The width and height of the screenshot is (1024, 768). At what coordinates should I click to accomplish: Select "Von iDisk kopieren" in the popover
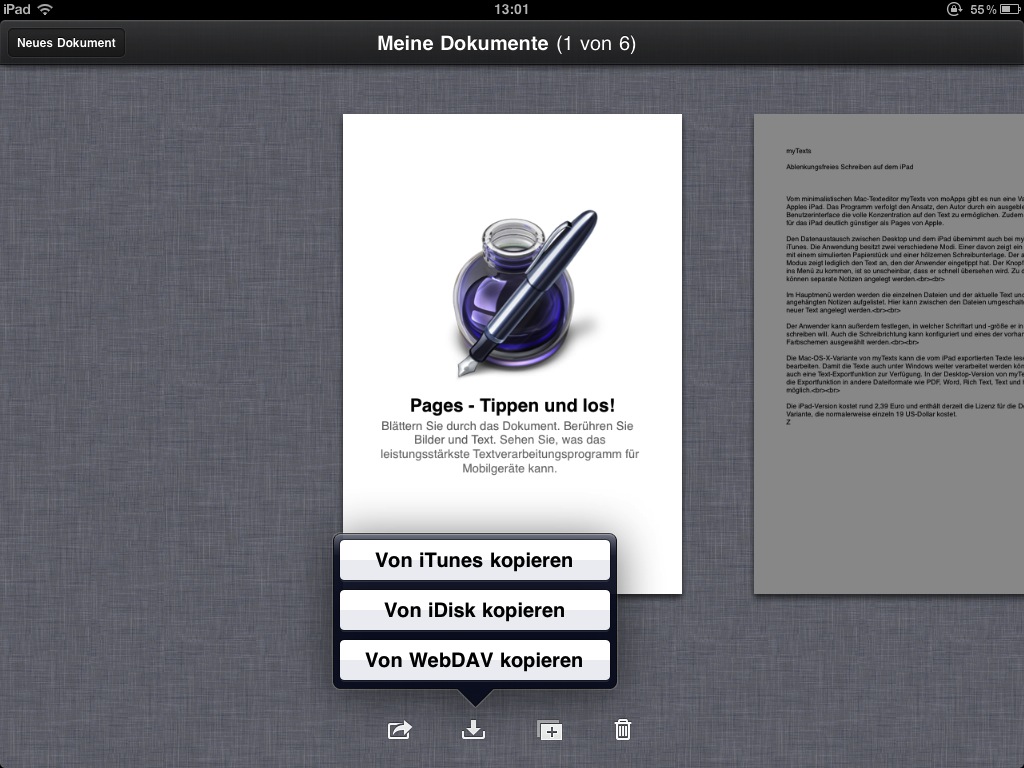(x=474, y=610)
